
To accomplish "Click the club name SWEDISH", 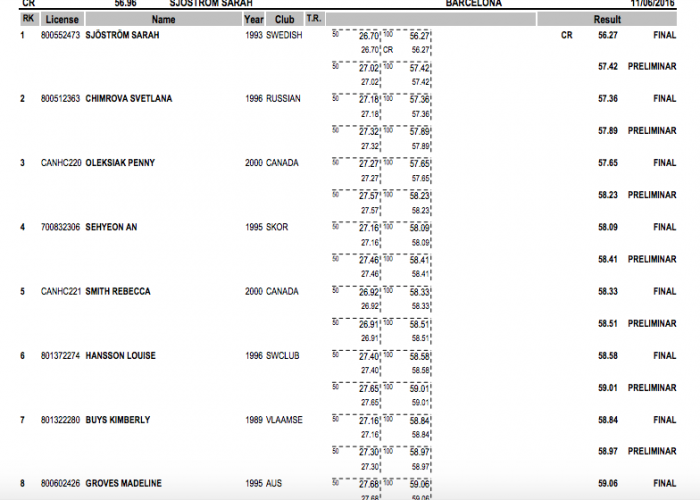I will point(284,35).
